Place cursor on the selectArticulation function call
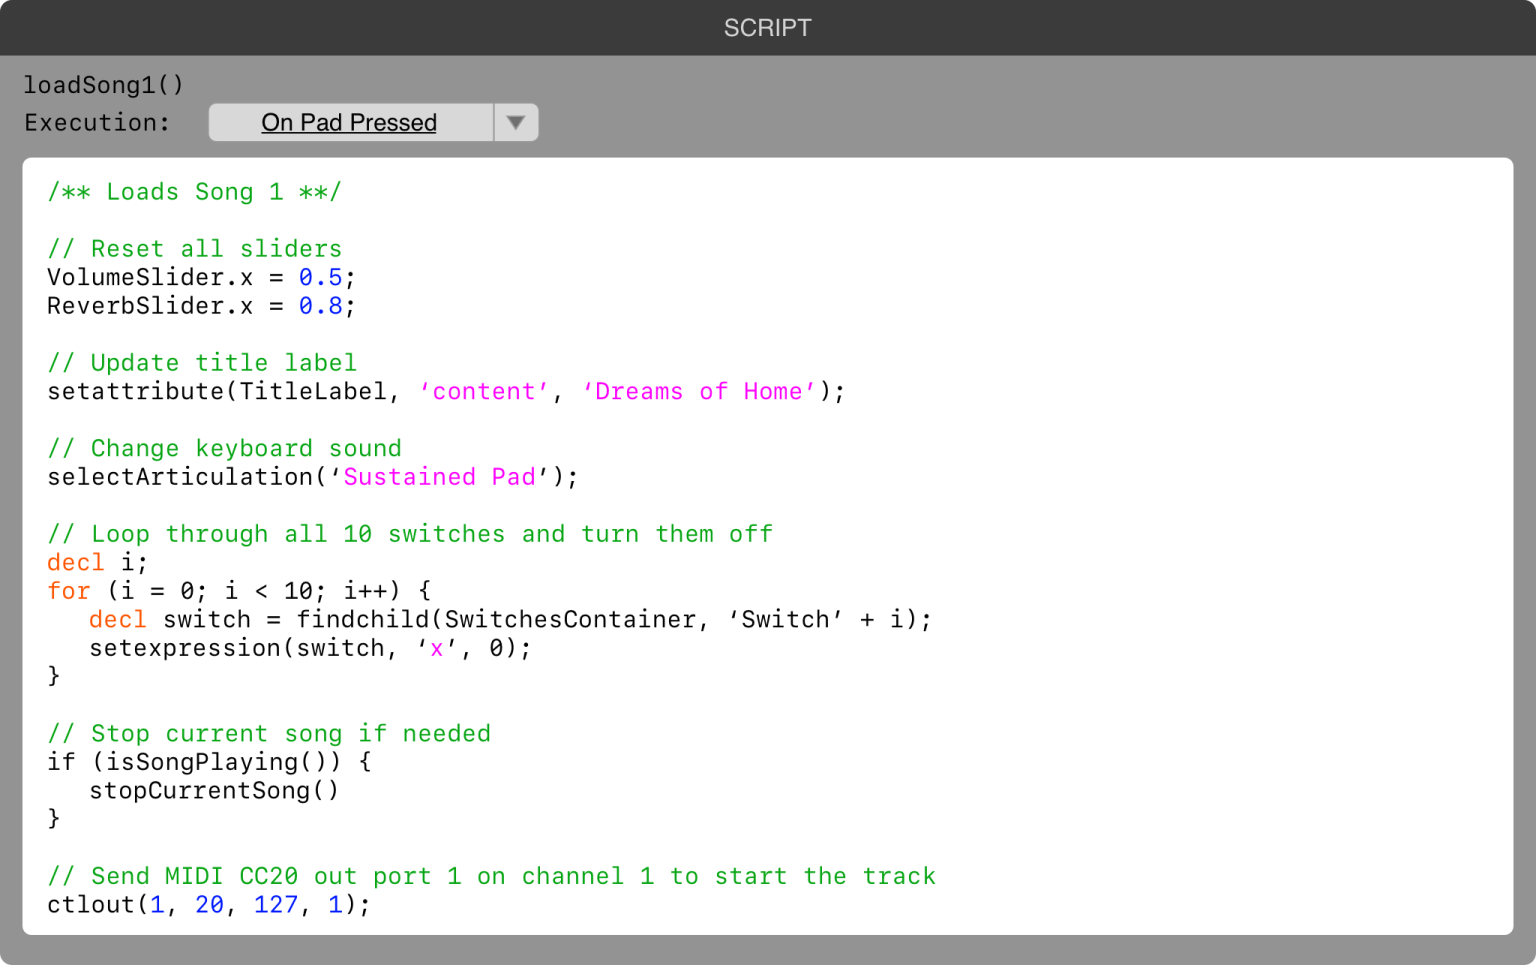This screenshot has height=965, width=1536. [x=180, y=477]
